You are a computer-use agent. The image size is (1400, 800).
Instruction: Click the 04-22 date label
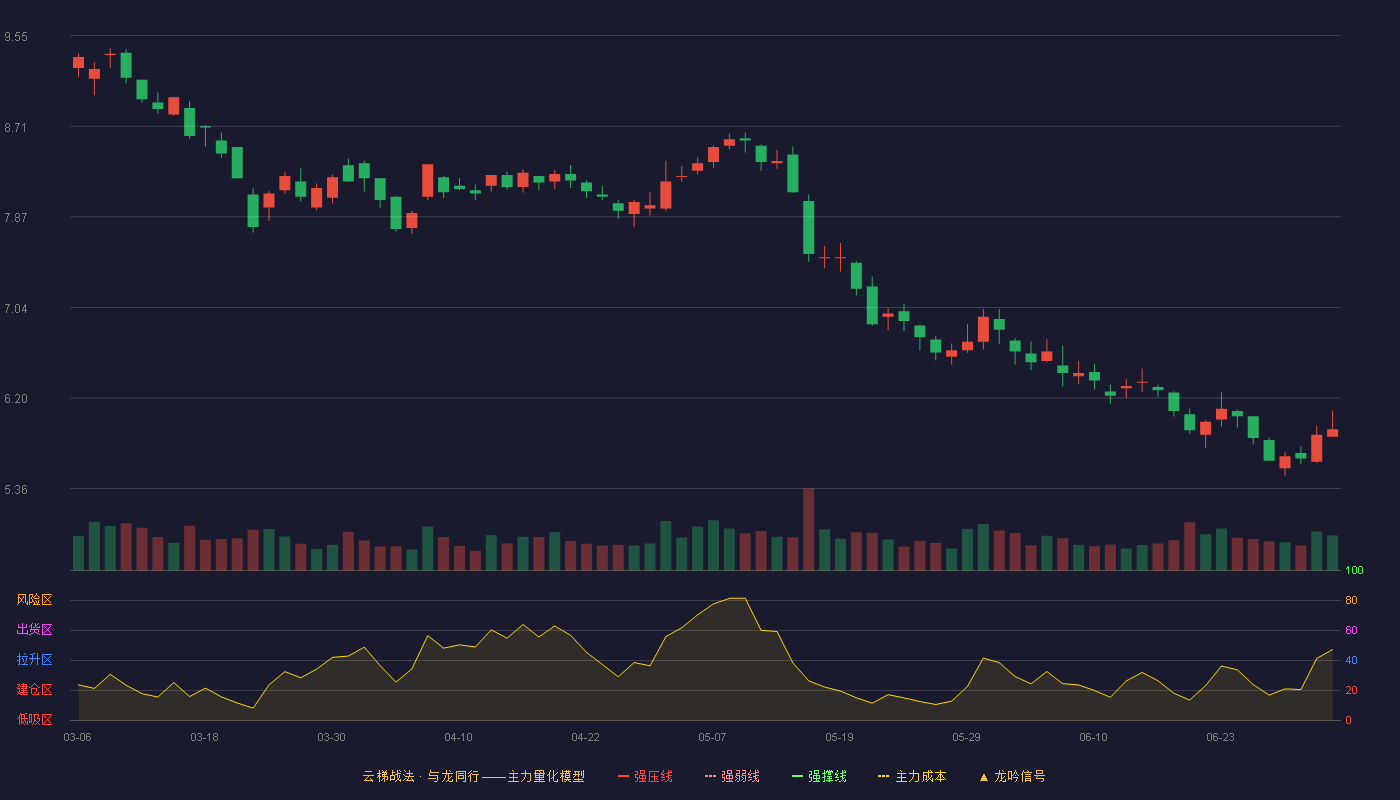click(585, 737)
